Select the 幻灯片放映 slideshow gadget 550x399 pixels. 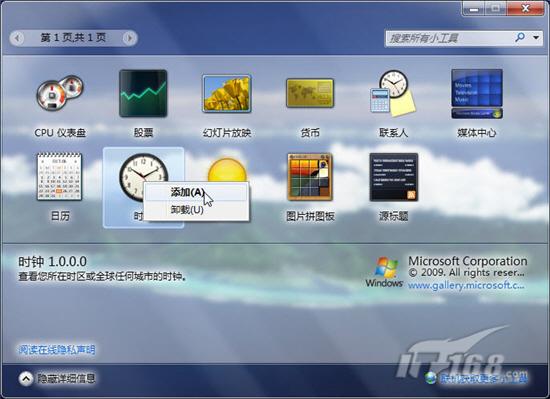pos(227,93)
